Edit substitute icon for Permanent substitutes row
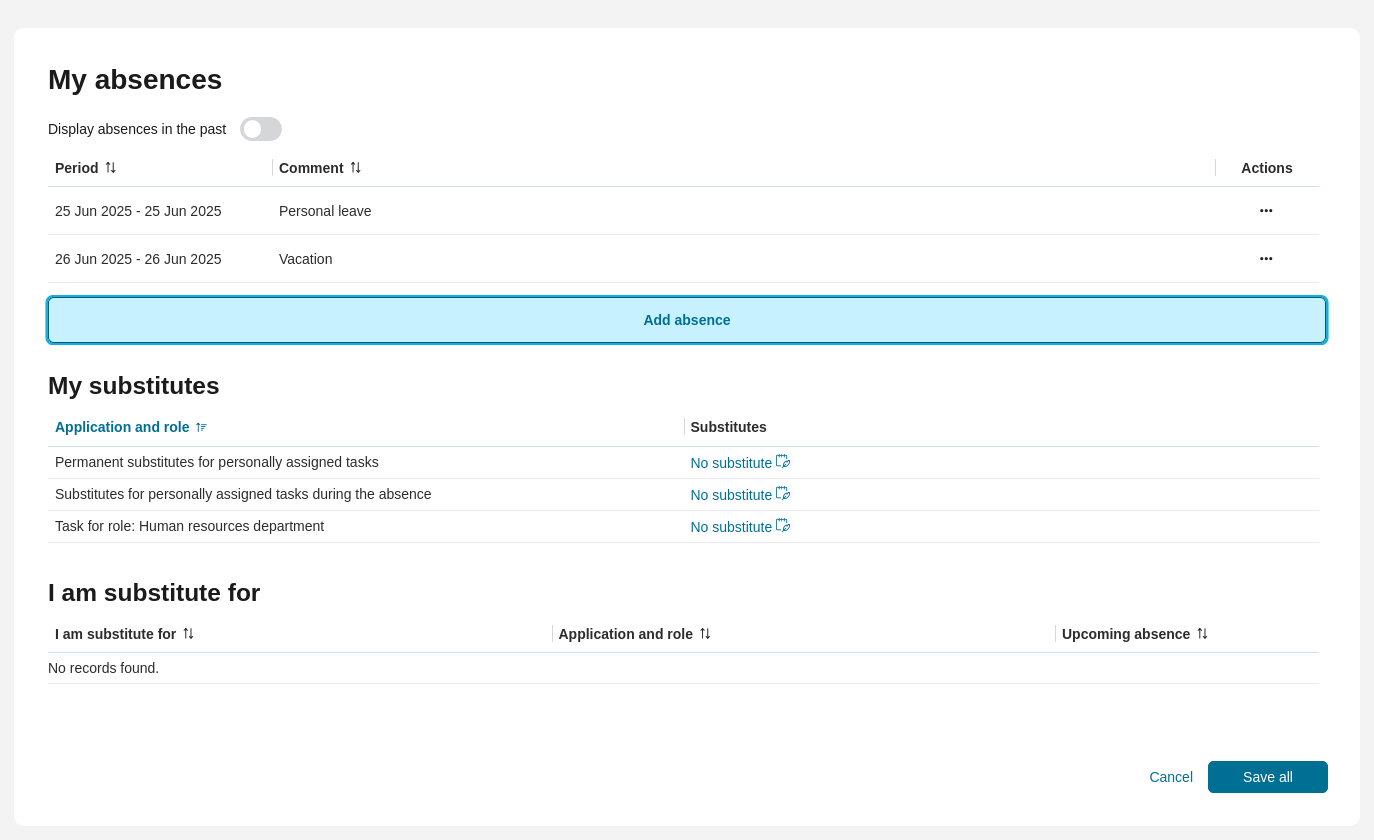 point(783,462)
